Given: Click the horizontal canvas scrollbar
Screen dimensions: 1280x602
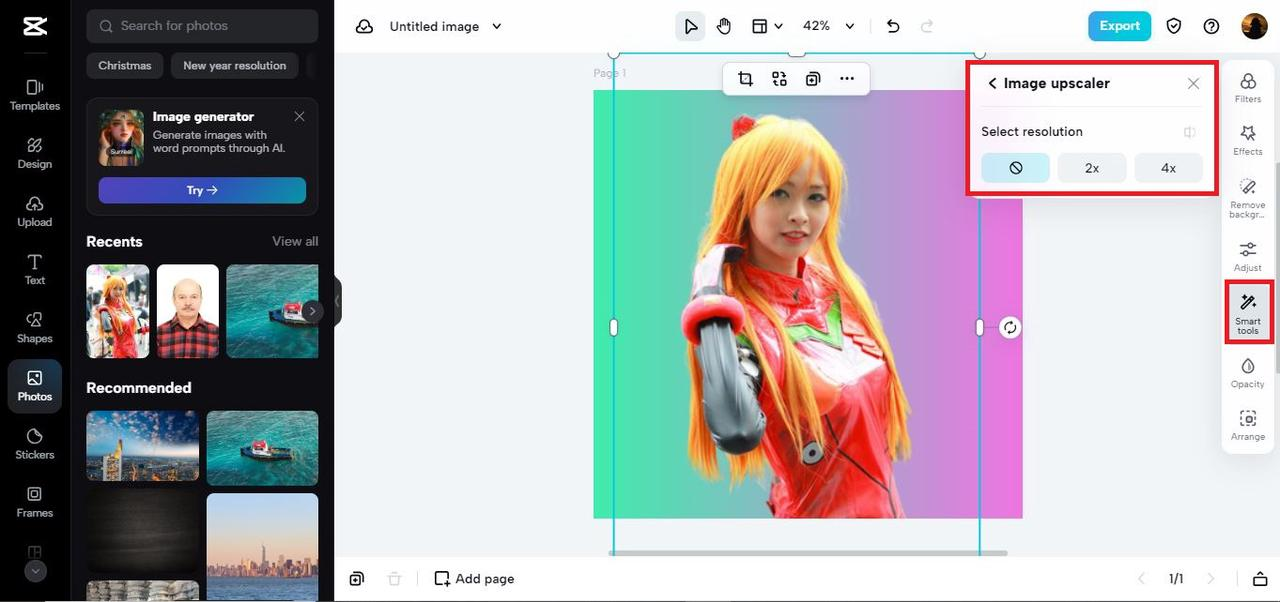Looking at the screenshot, I should pos(808,553).
